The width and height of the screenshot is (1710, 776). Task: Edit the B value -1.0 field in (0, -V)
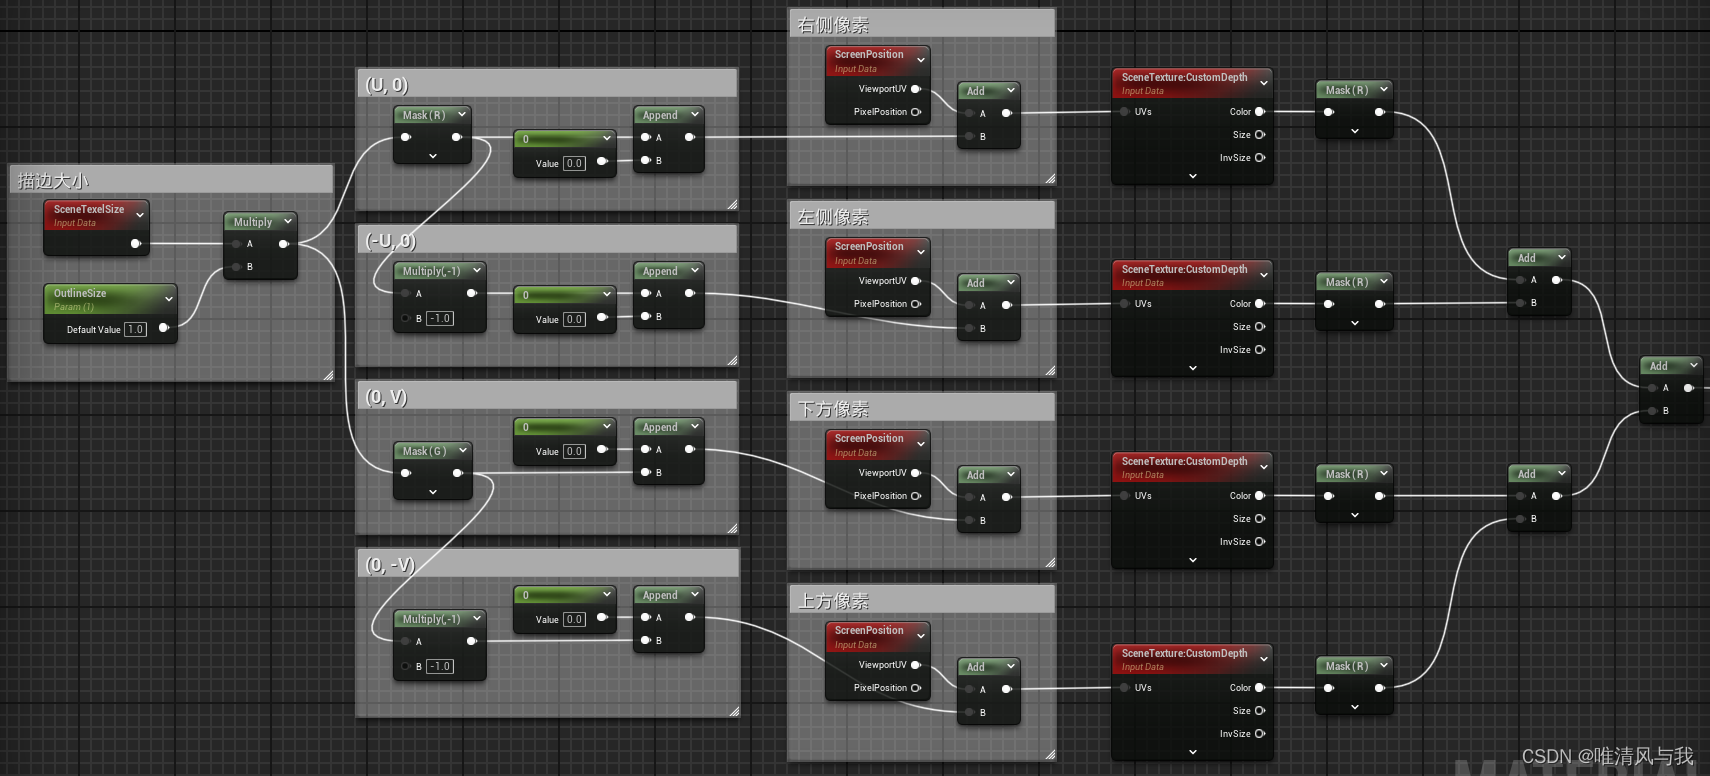440,666
